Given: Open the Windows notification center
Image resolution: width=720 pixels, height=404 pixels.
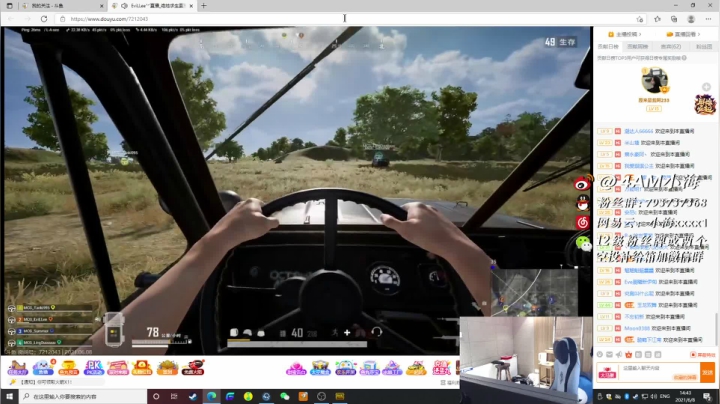Looking at the screenshot, I should pos(708,396).
